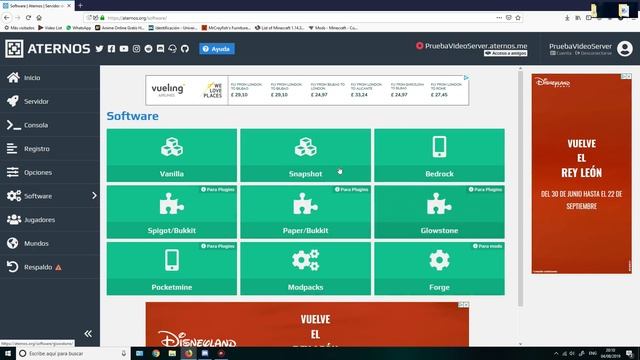The image size is (640, 360).
Task: Open a new browser tab
Action: tap(80, 6)
